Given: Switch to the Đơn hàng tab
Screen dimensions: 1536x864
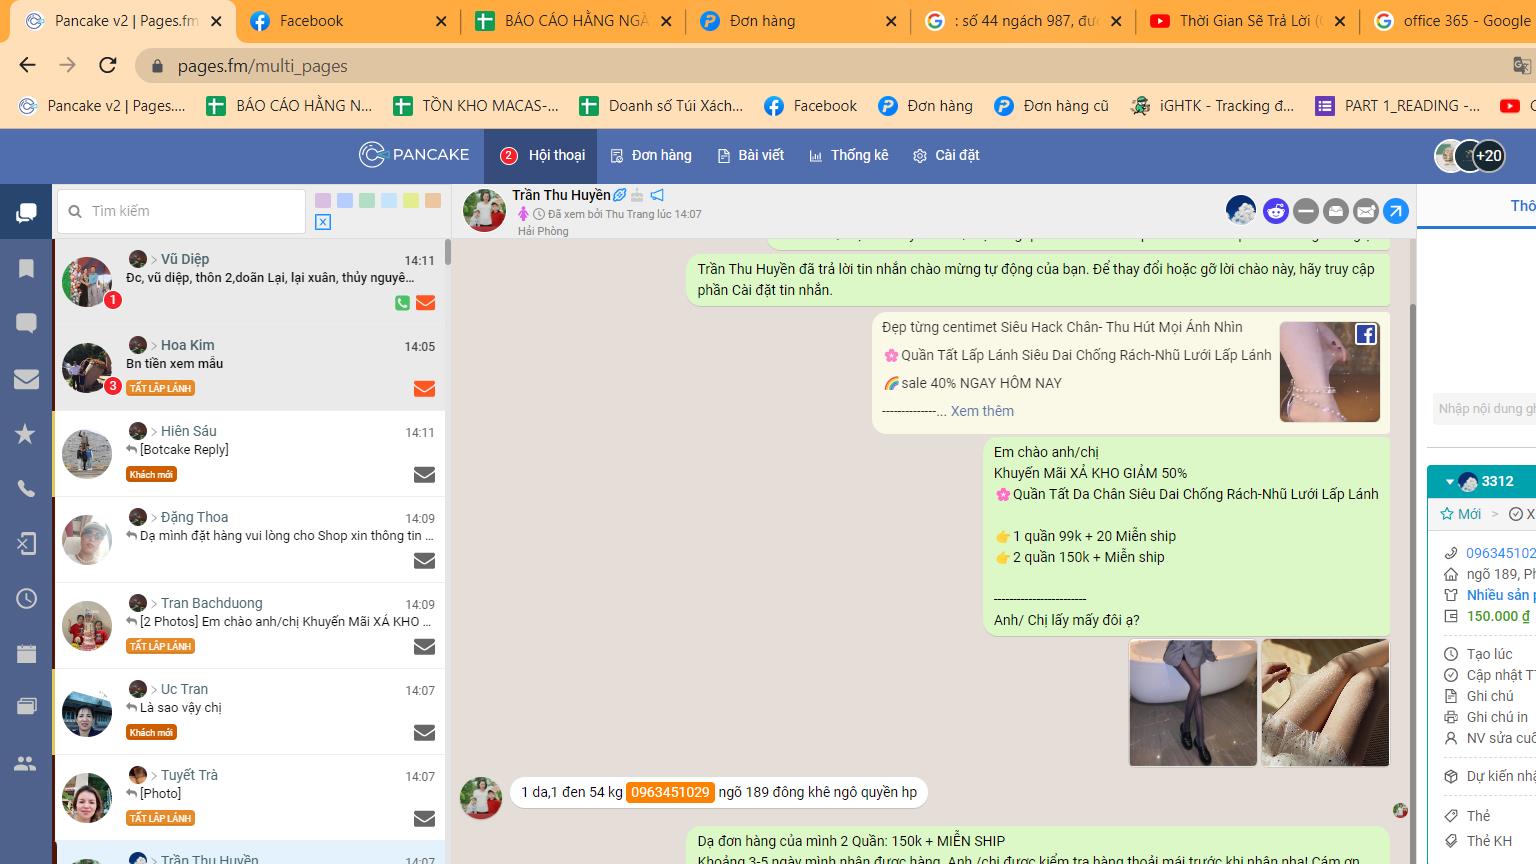Looking at the screenshot, I should [651, 155].
